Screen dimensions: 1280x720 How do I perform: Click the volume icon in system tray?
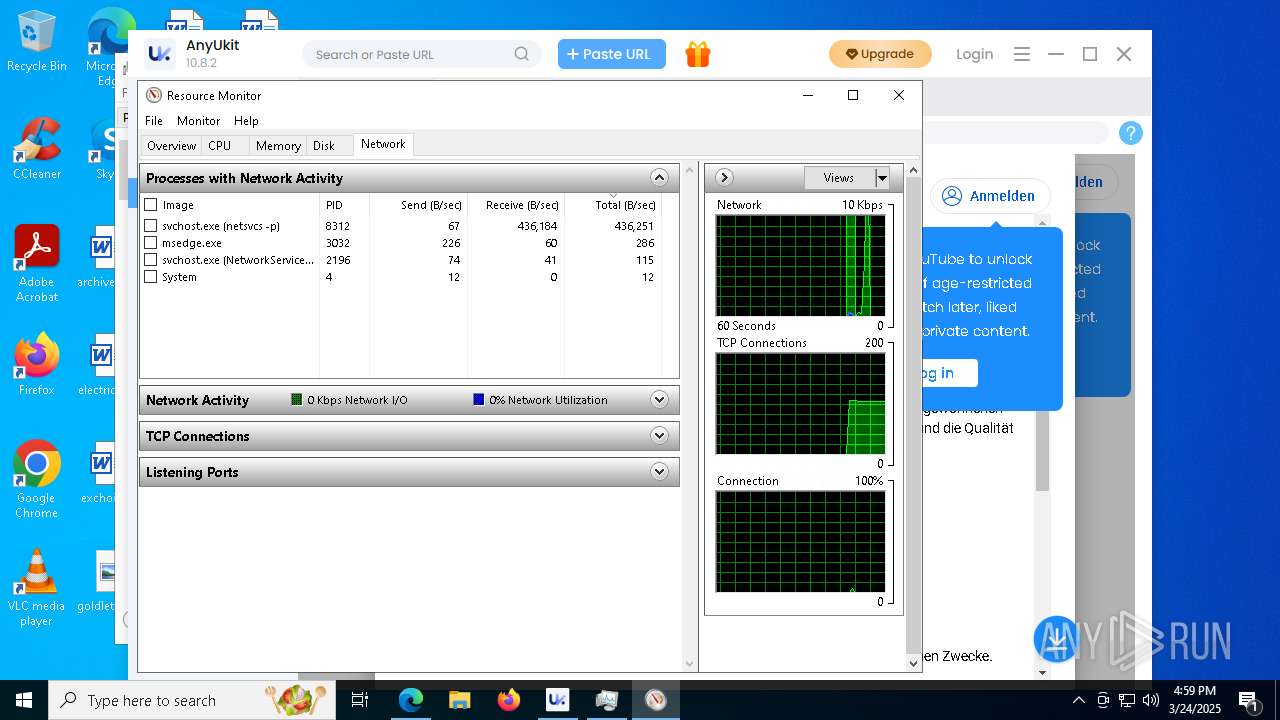pyautogui.click(x=1150, y=700)
